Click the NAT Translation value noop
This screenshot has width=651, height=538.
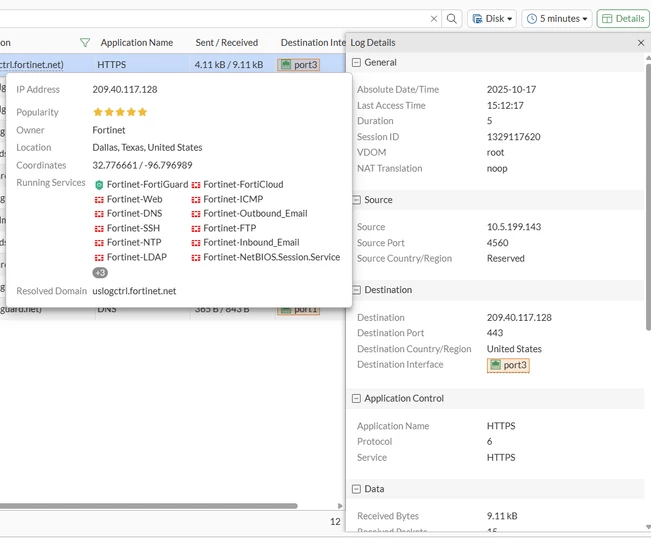tap(497, 169)
